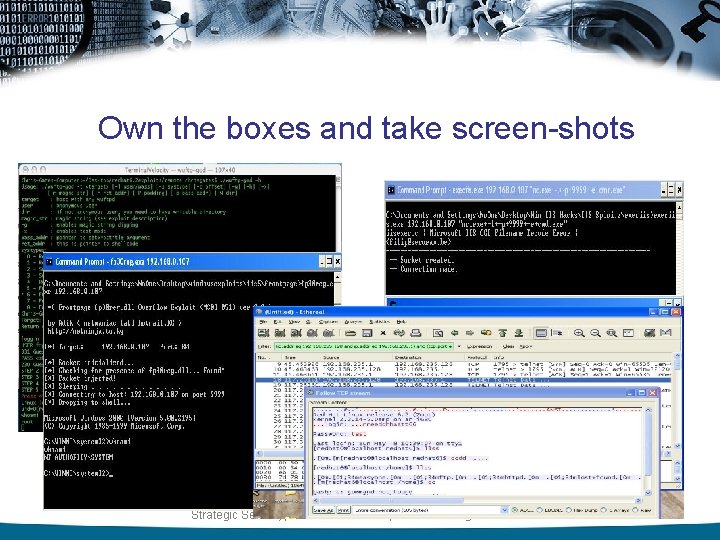Click the list interfaces icon in Ethereal toolbar
Image resolution: width=720 pixels, height=540 pixels.
264,333
